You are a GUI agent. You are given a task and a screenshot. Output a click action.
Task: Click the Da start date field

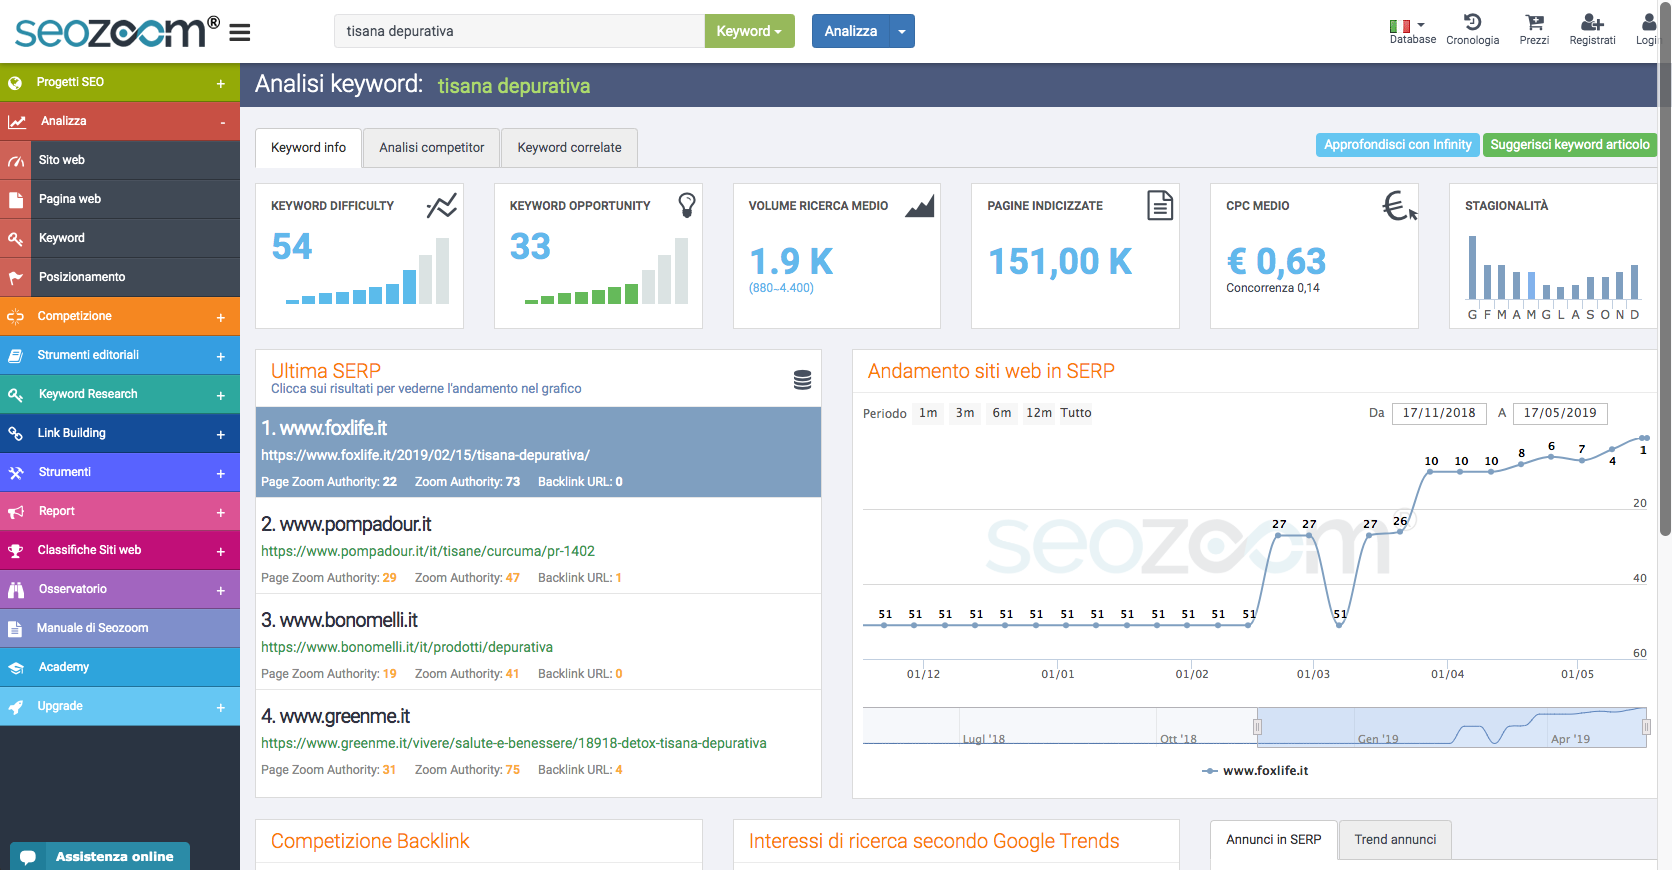click(x=1438, y=413)
